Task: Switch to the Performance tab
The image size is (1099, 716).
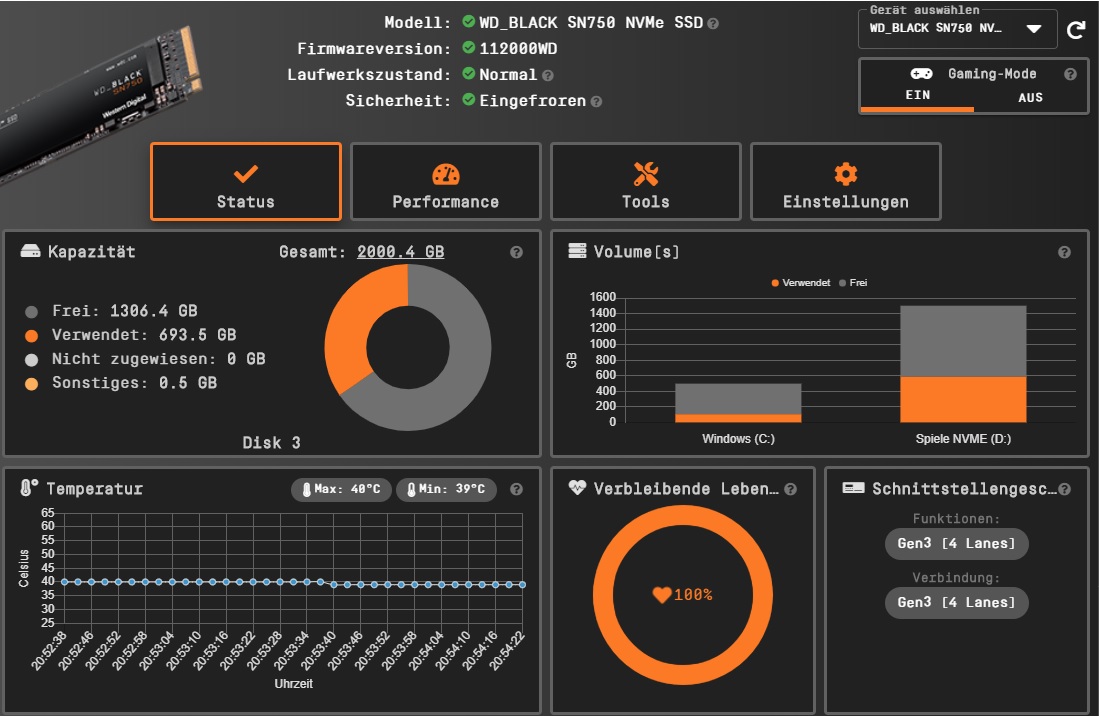Action: pos(446,181)
